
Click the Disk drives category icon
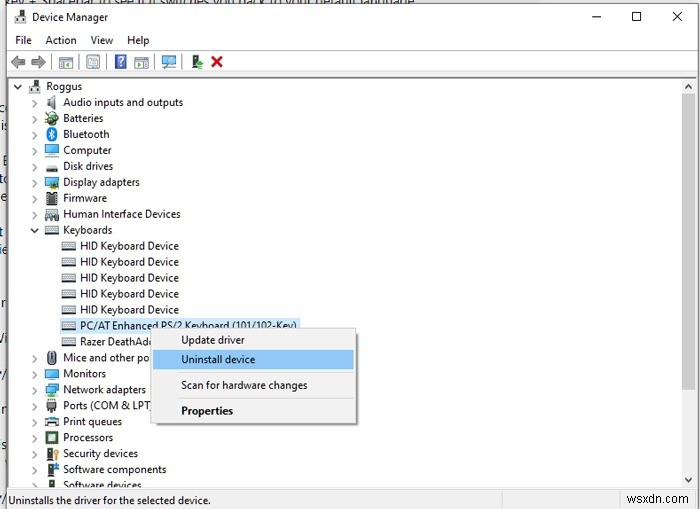coord(52,168)
